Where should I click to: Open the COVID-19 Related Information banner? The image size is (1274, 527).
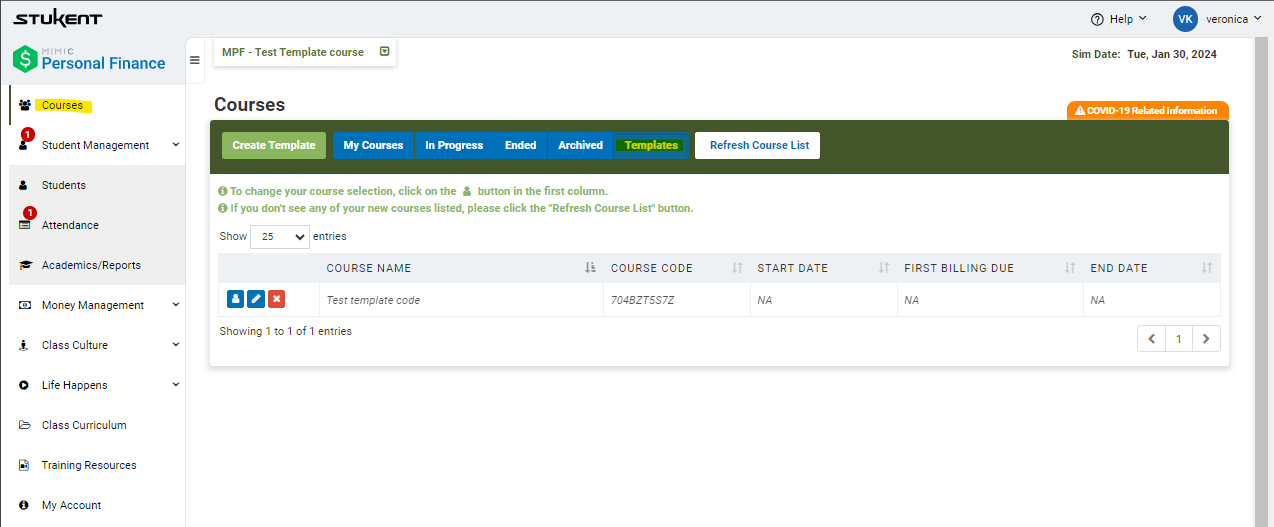click(1147, 111)
